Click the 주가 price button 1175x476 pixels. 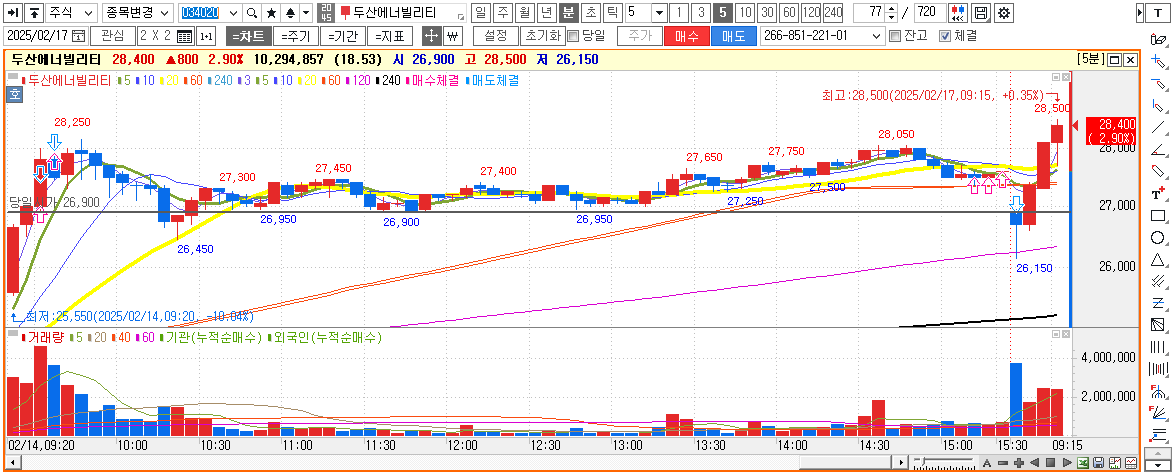(639, 36)
